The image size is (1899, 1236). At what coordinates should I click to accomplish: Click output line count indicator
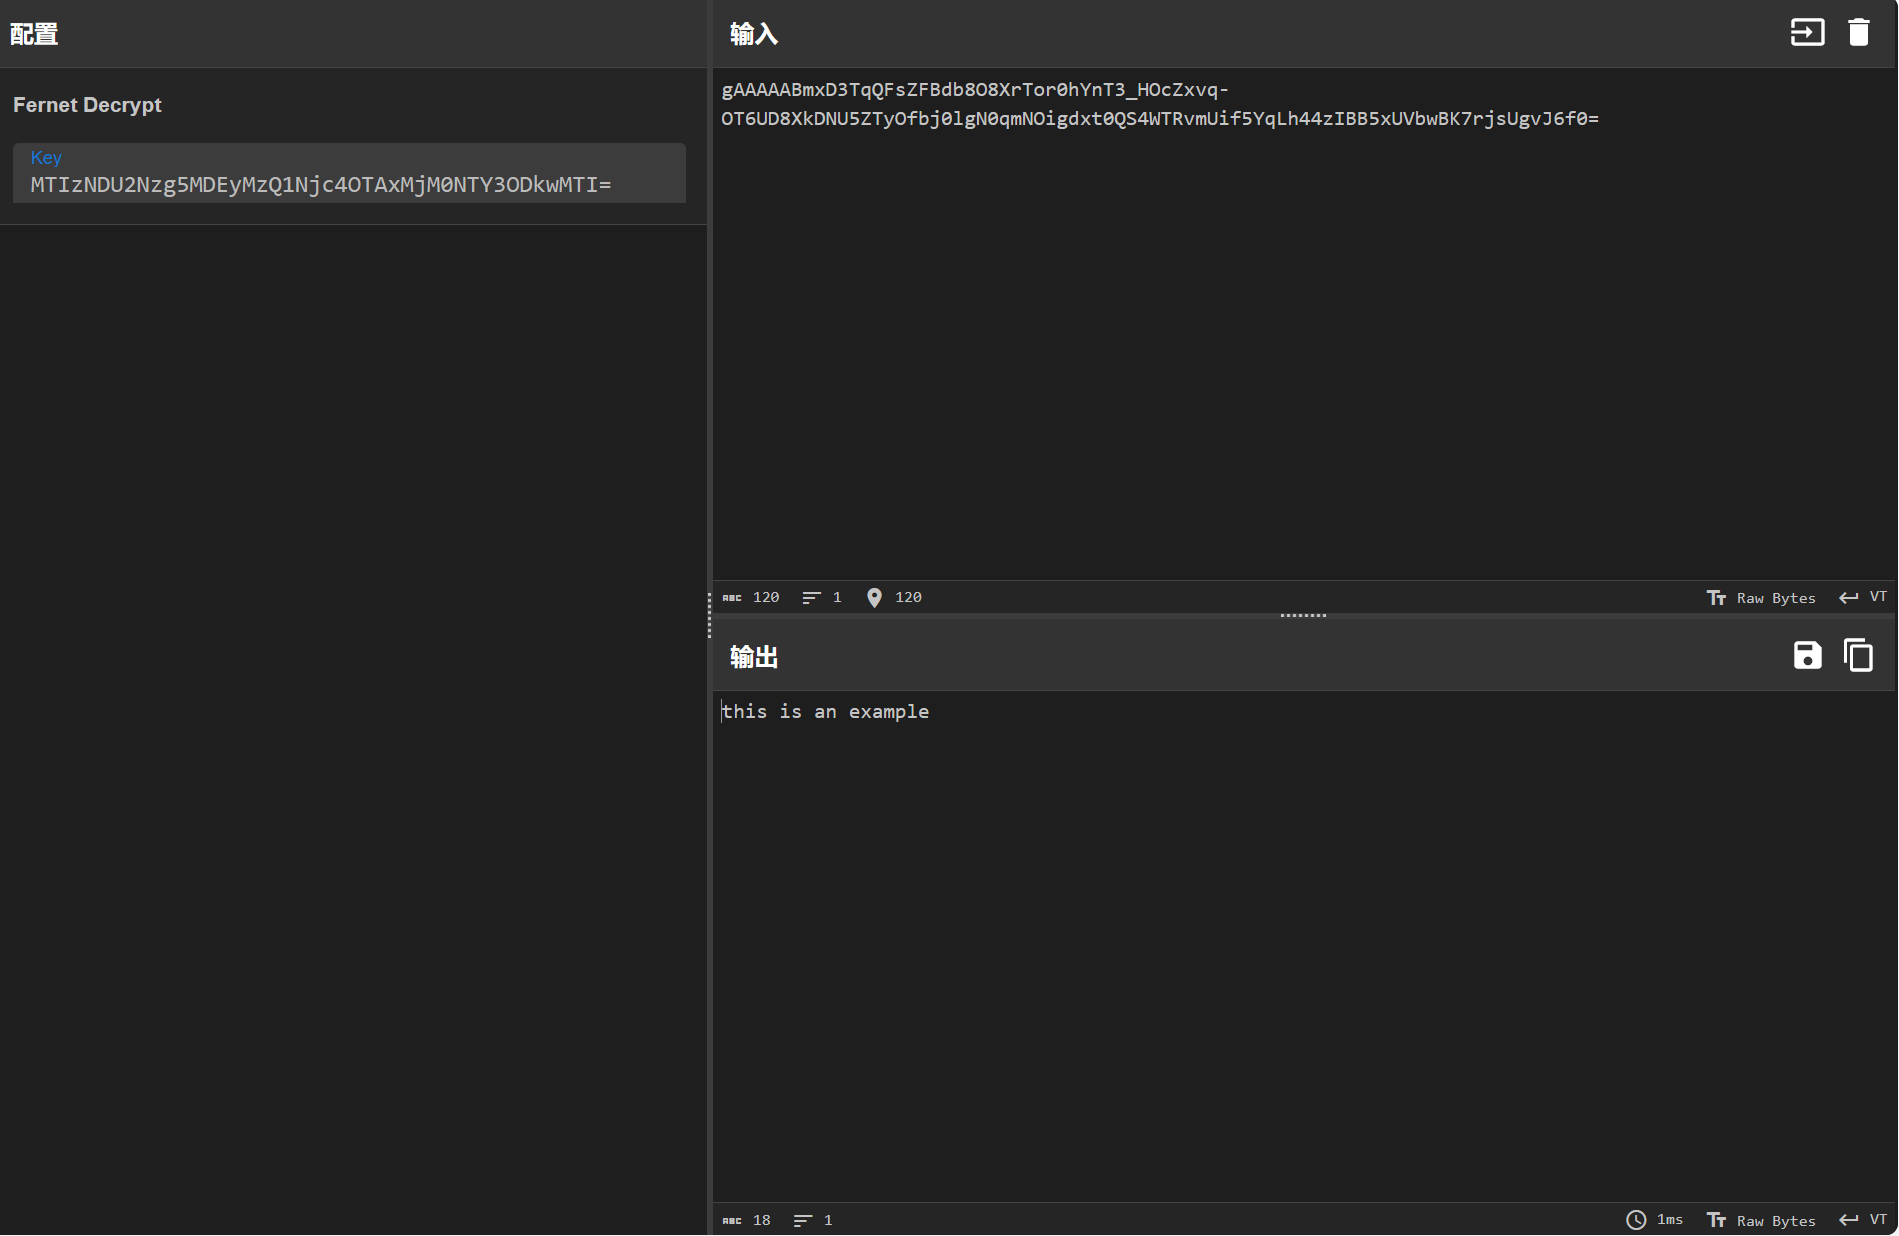pos(813,1221)
